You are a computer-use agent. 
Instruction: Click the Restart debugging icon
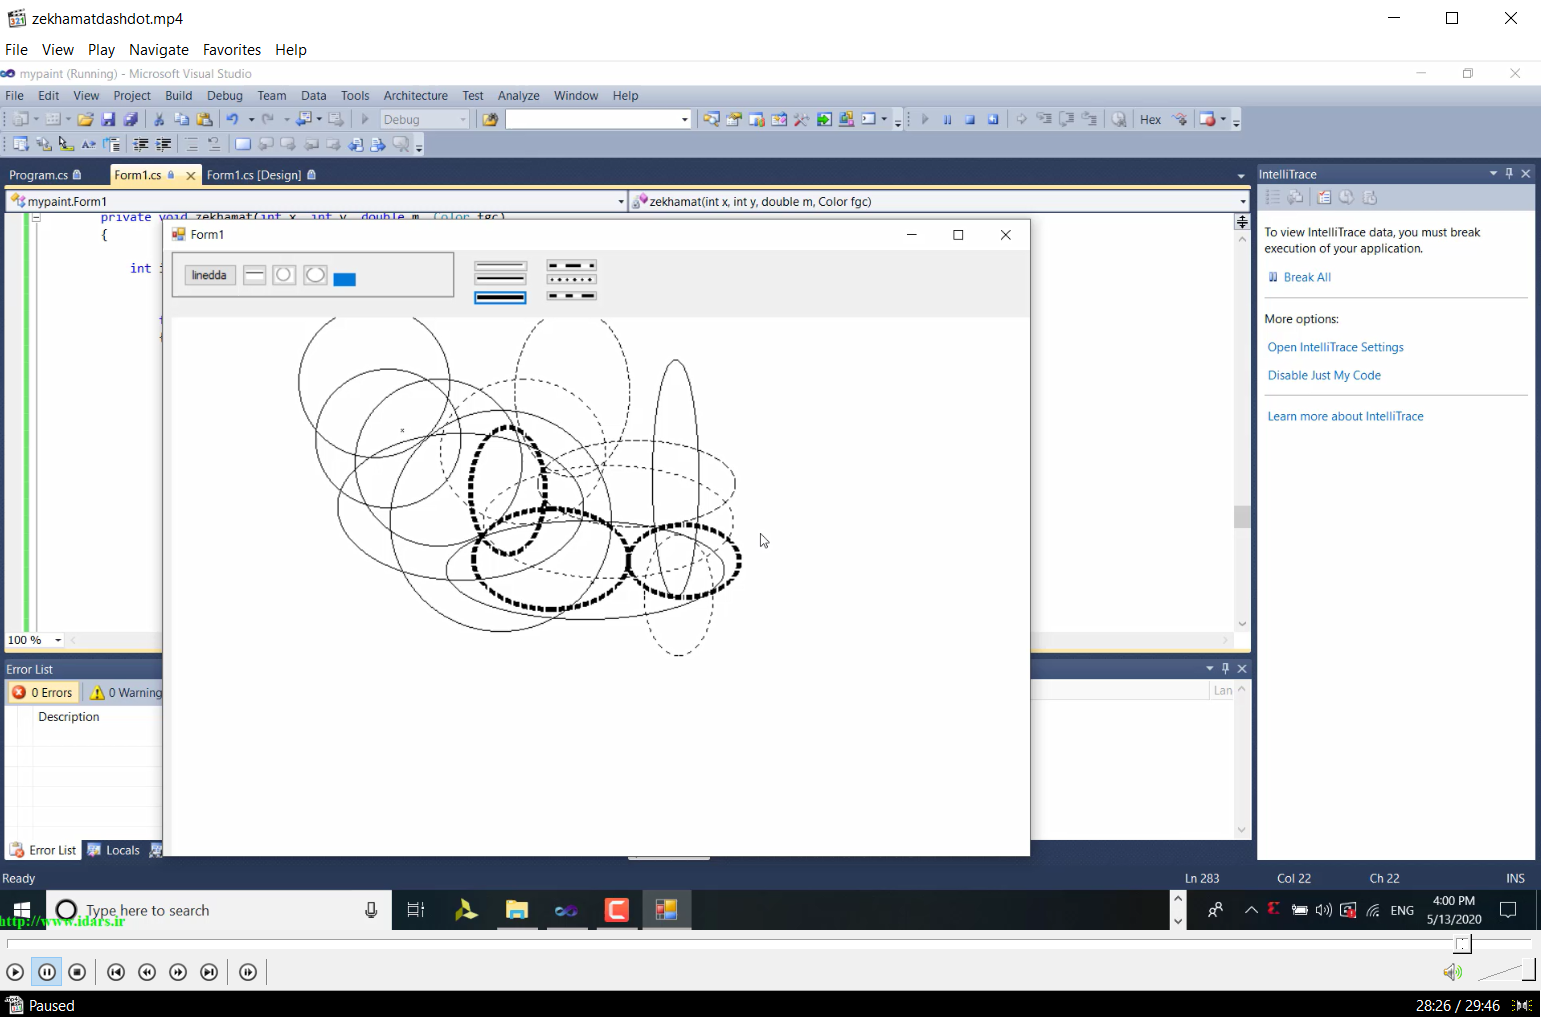[x=993, y=119]
